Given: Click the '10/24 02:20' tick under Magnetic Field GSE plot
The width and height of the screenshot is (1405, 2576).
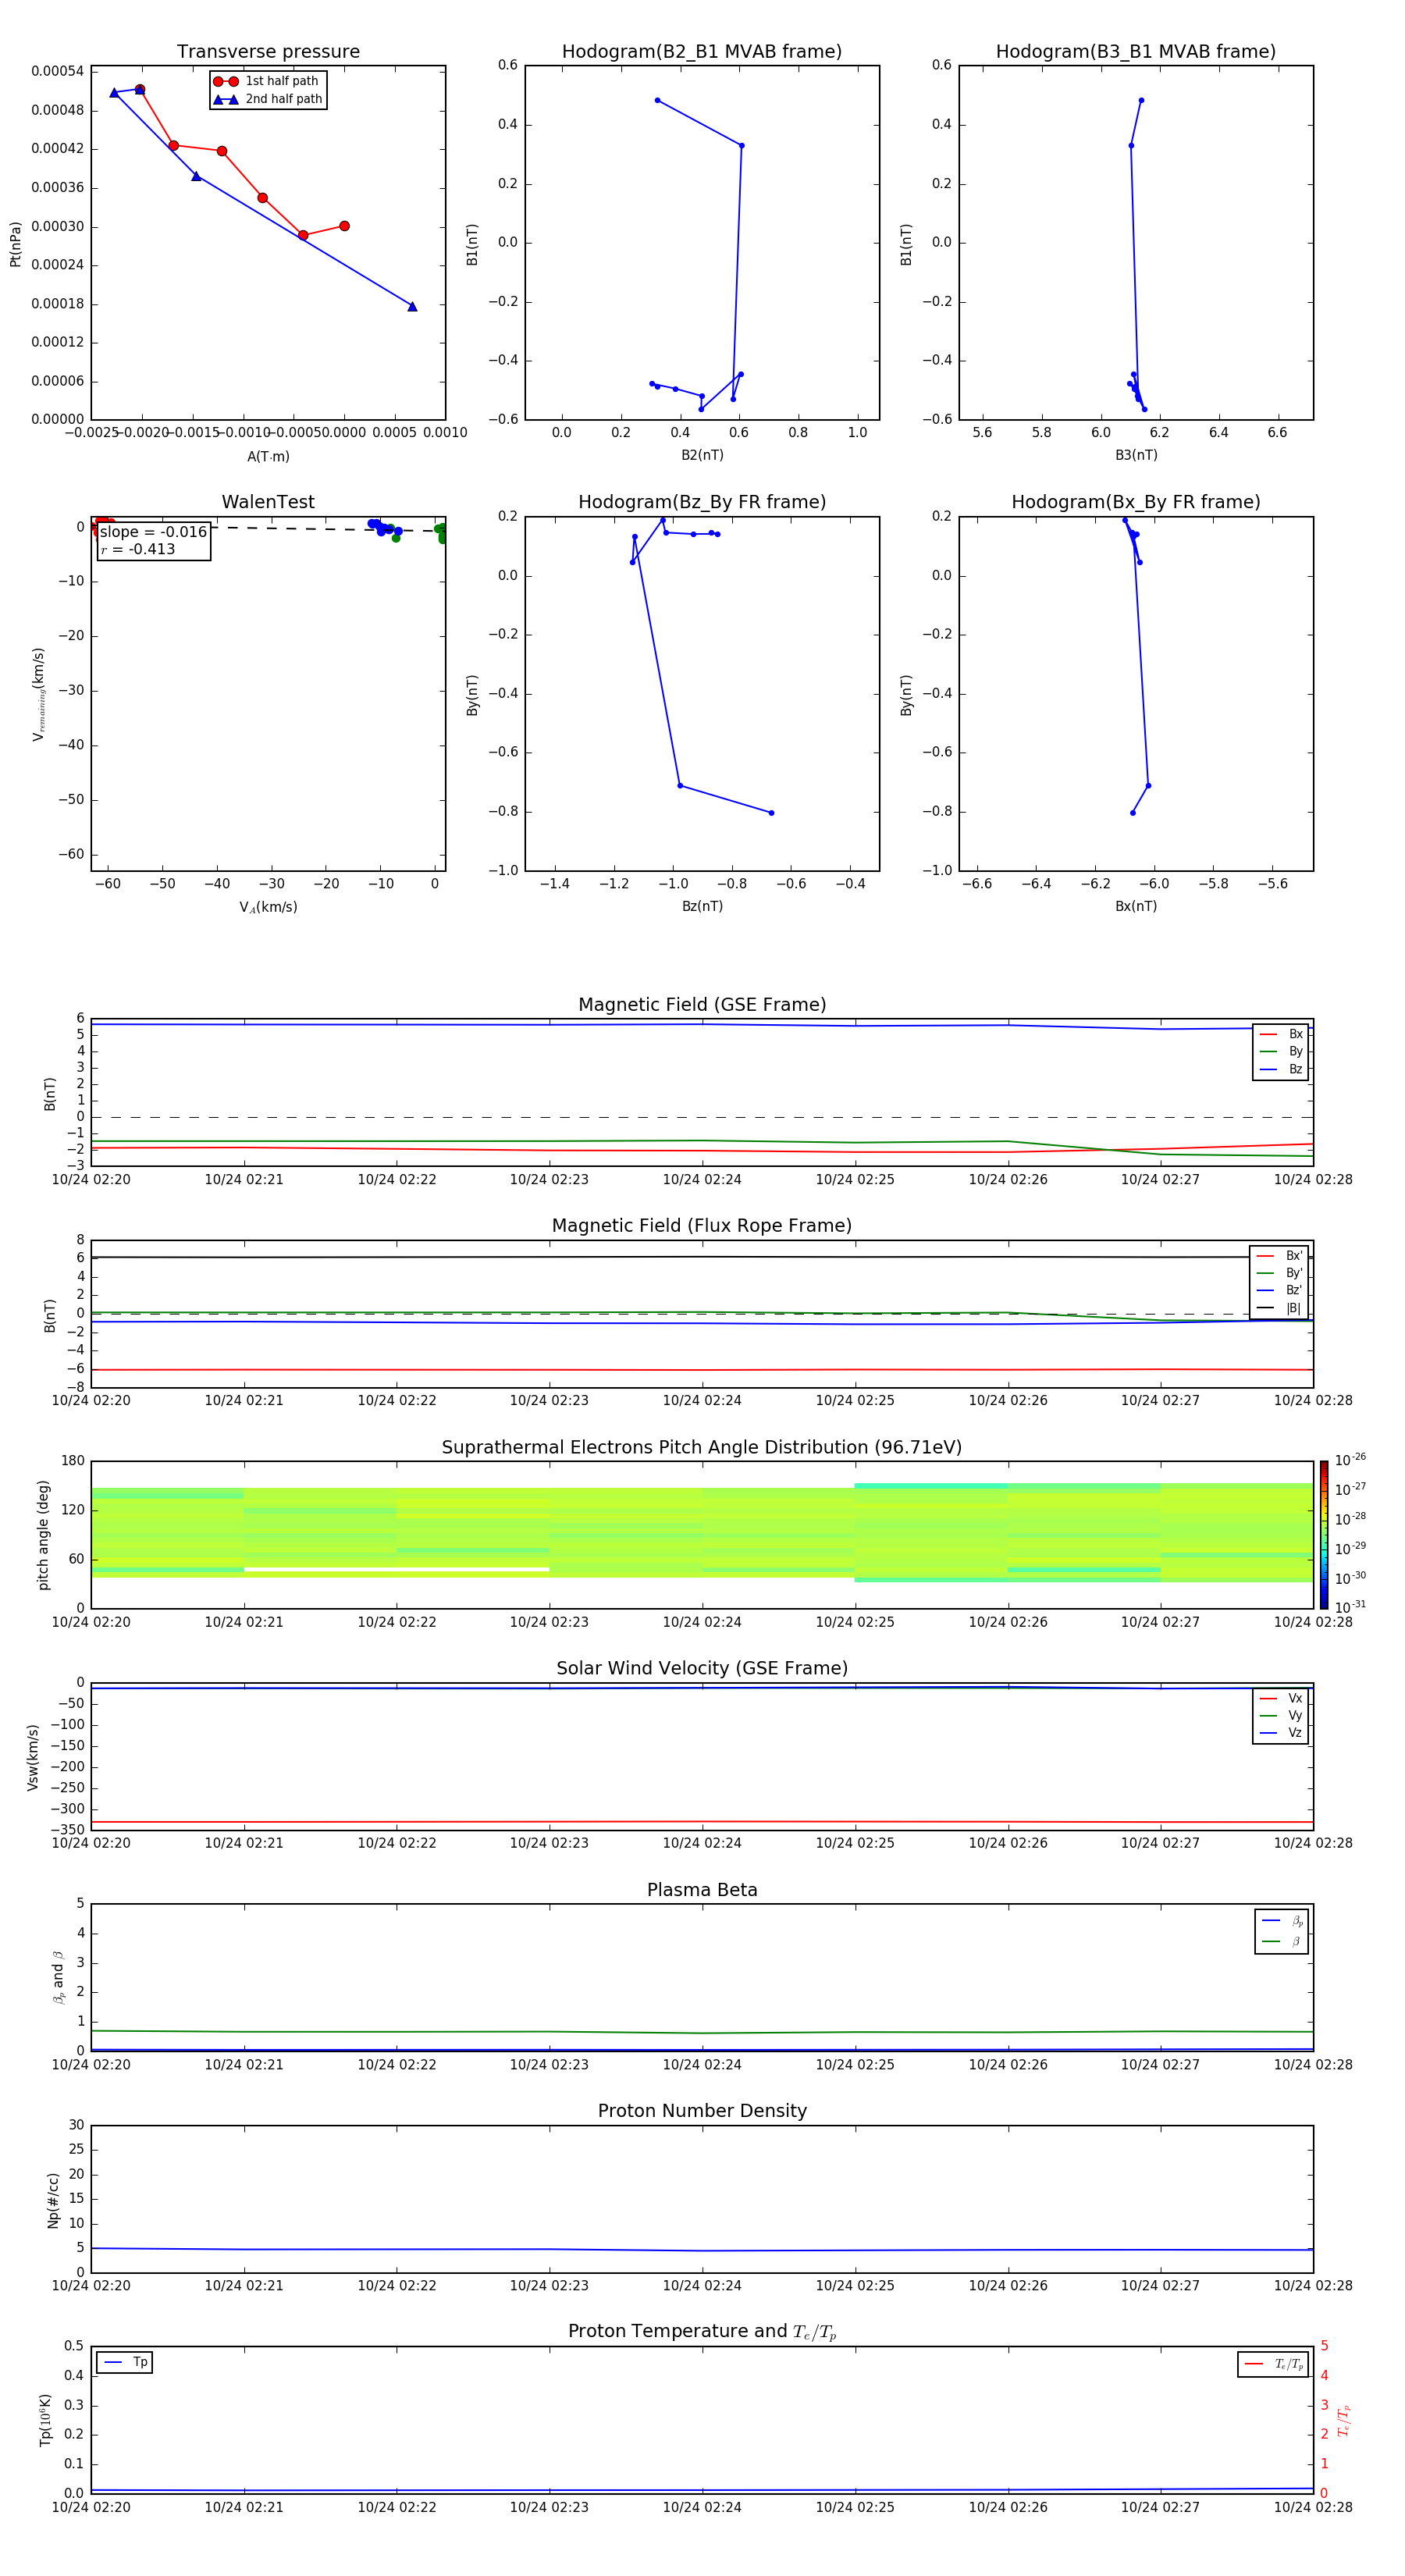Looking at the screenshot, I should [91, 1179].
